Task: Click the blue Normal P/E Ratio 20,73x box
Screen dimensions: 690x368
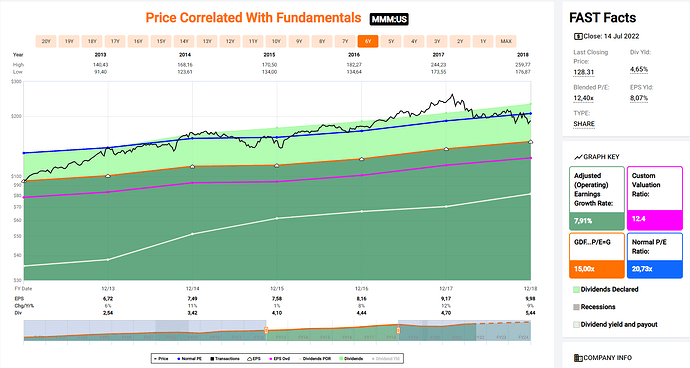Action: (x=654, y=256)
